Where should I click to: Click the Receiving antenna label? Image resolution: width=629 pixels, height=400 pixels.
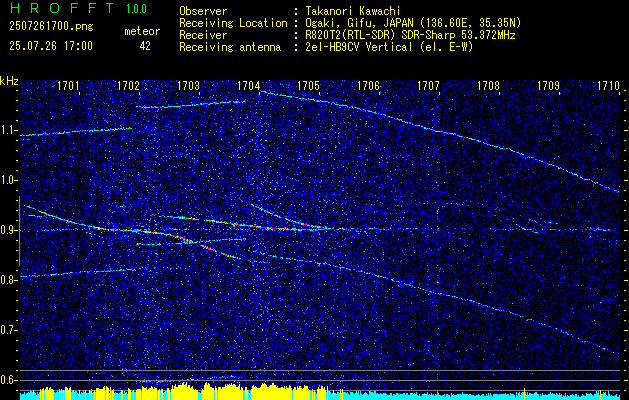[230, 47]
